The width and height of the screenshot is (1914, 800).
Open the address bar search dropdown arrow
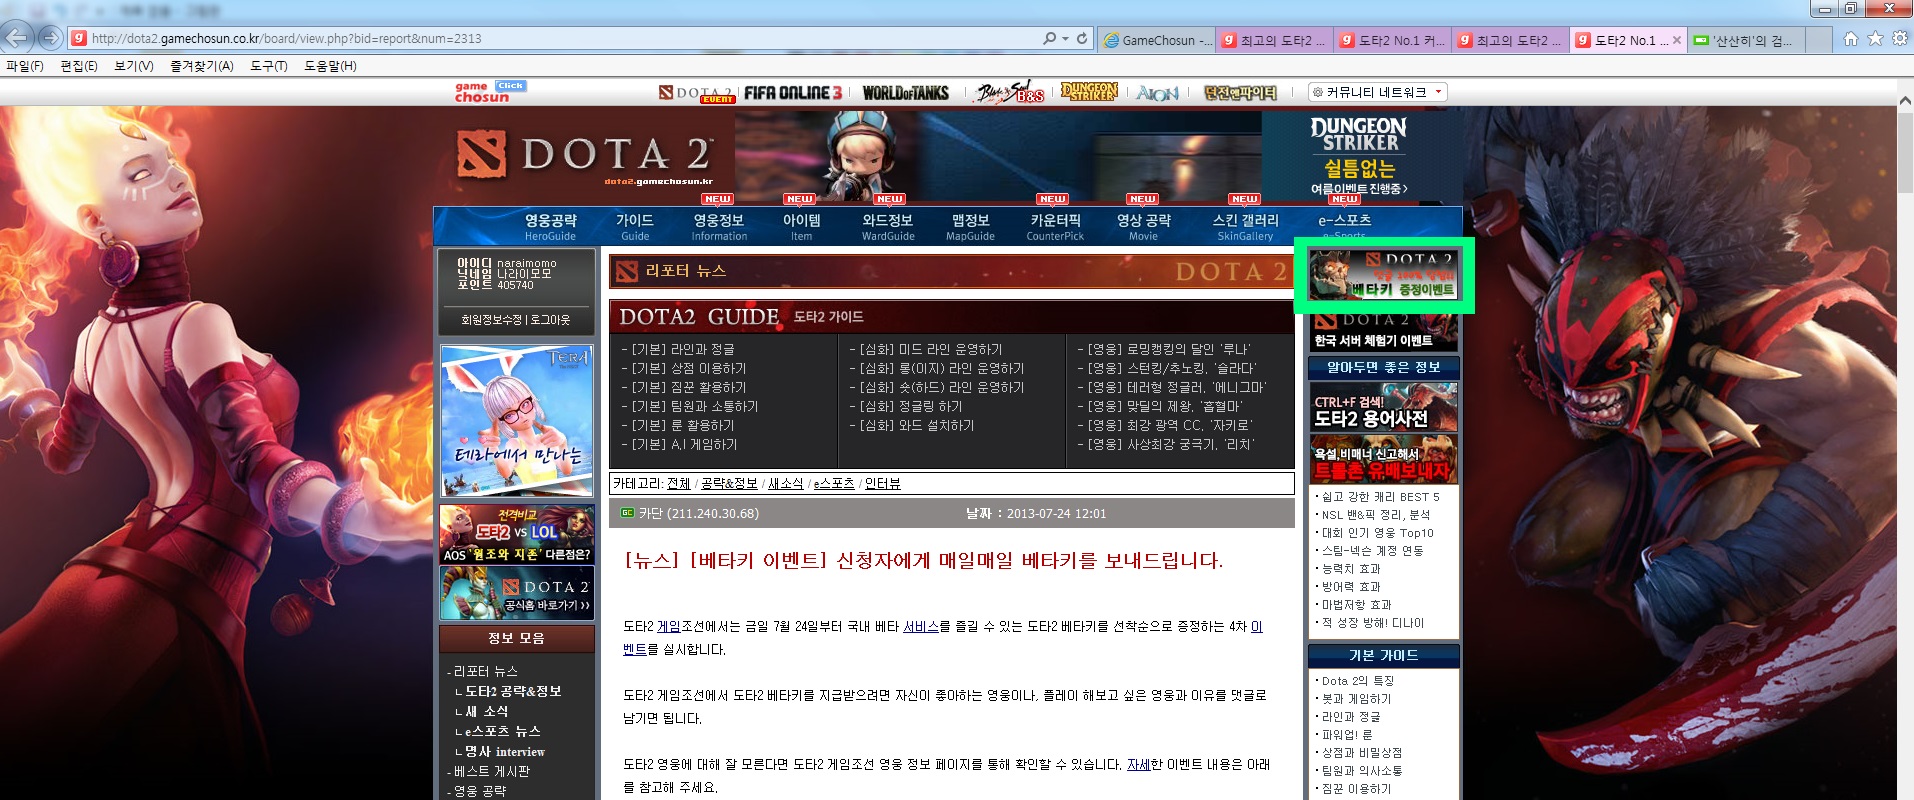[1065, 38]
